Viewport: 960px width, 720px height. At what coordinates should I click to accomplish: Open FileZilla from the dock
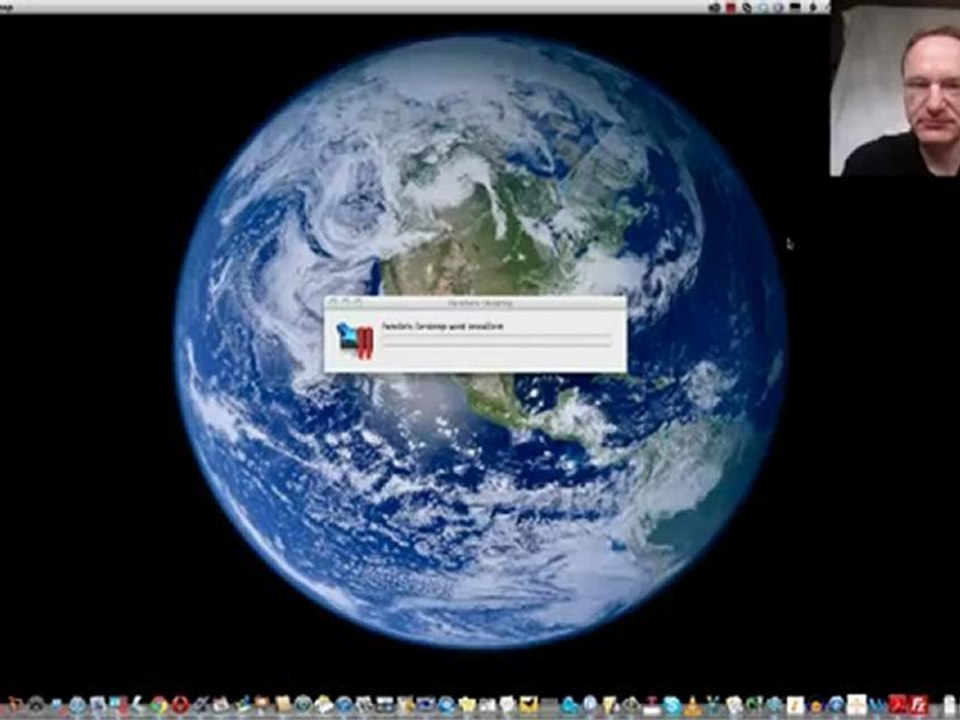point(918,705)
